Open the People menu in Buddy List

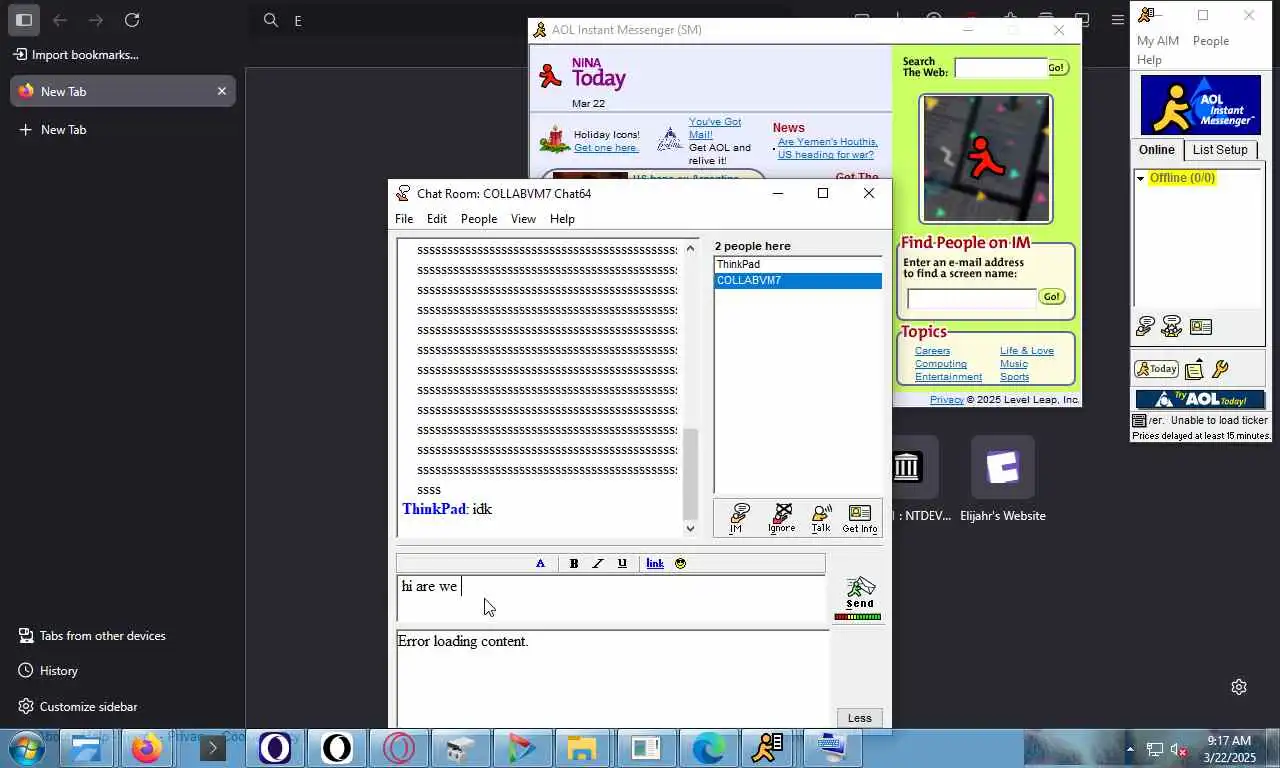1211,41
